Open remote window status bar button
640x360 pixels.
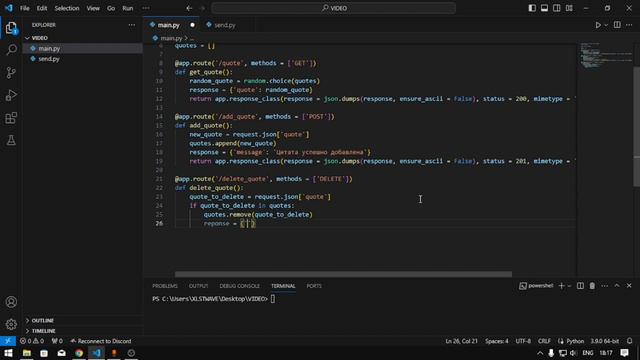click(8, 341)
